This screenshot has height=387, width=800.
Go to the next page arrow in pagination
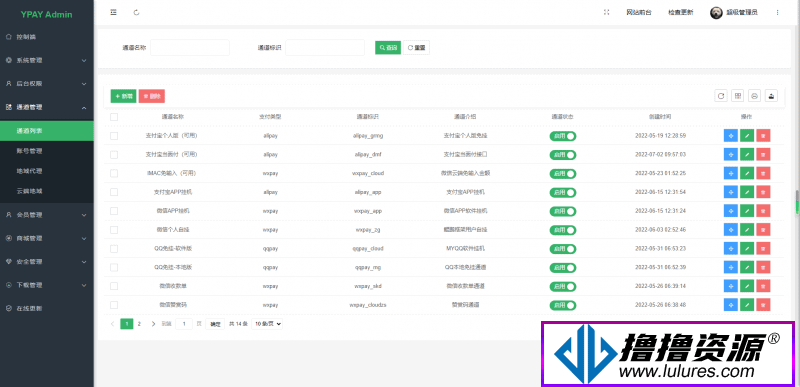154,324
